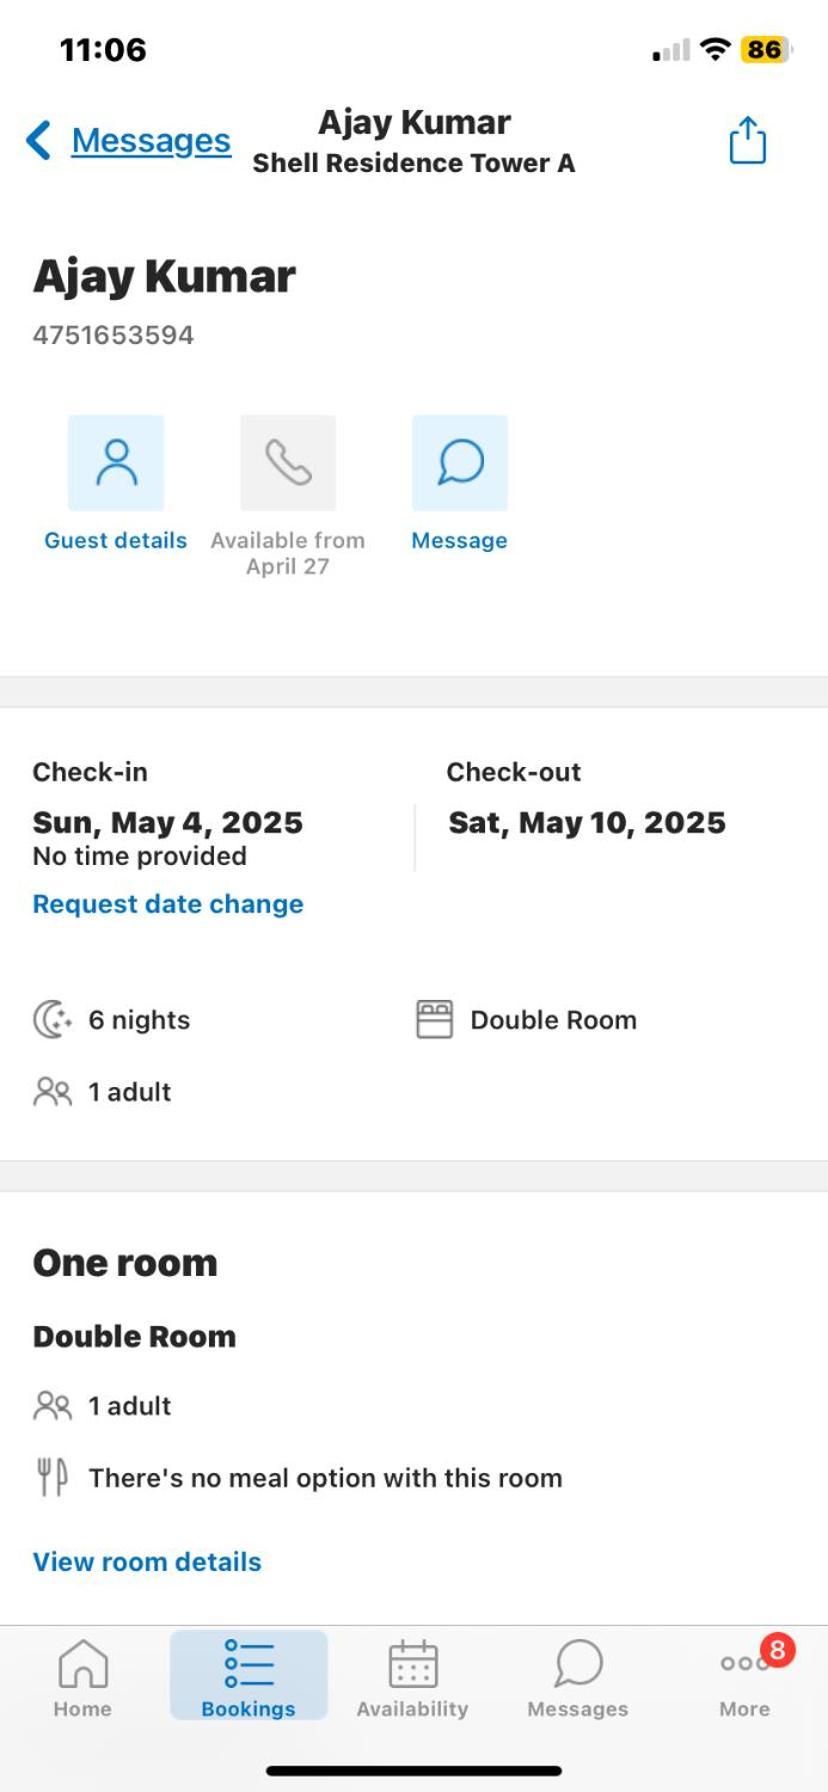Go back via Messages link
The image size is (828, 1792).
[x=151, y=140]
